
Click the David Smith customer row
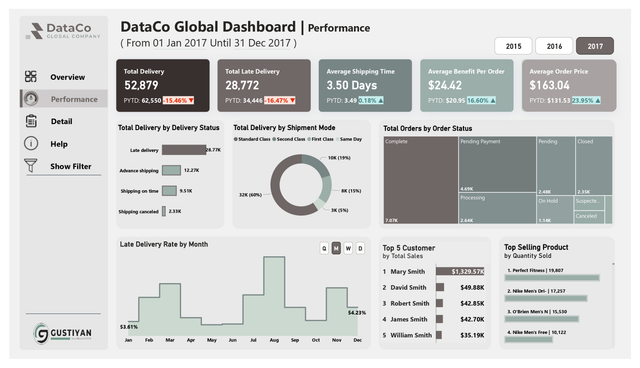click(433, 287)
